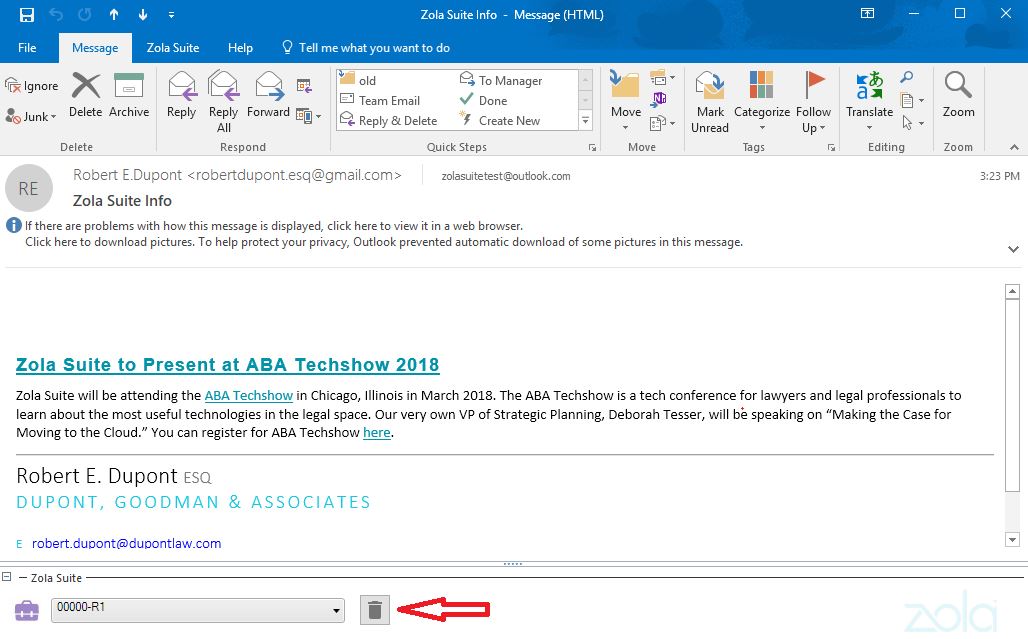The height and width of the screenshot is (639, 1028).
Task: Reply to the sender
Action: tap(182, 96)
